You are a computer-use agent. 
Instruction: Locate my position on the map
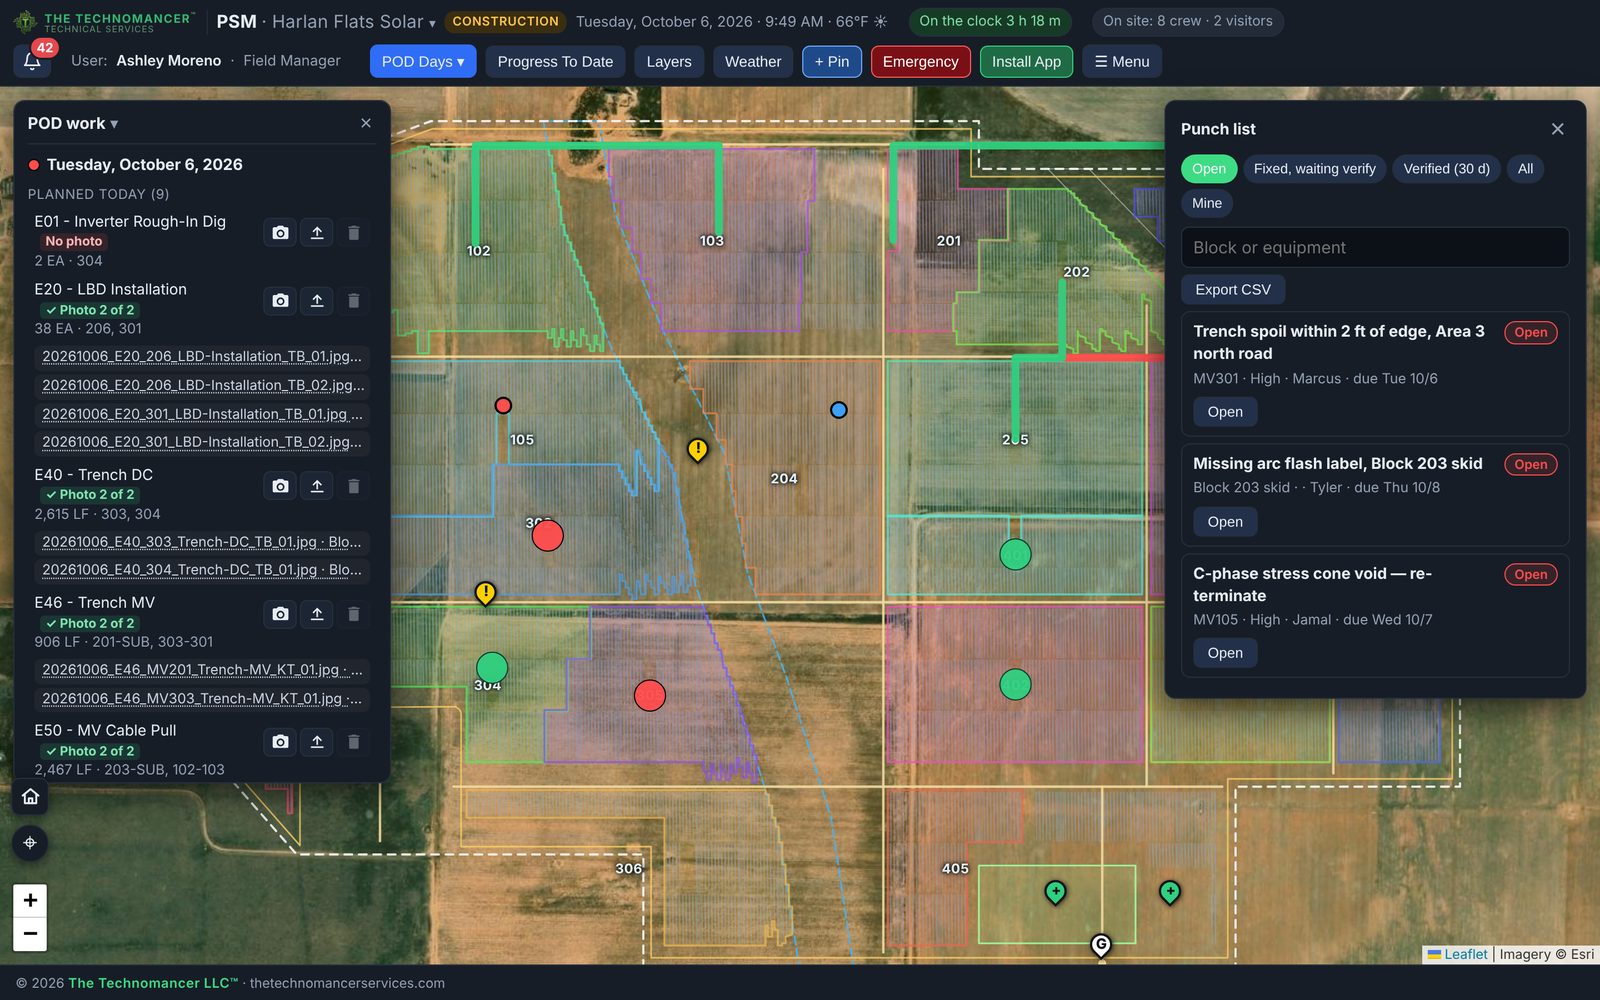pos(30,843)
